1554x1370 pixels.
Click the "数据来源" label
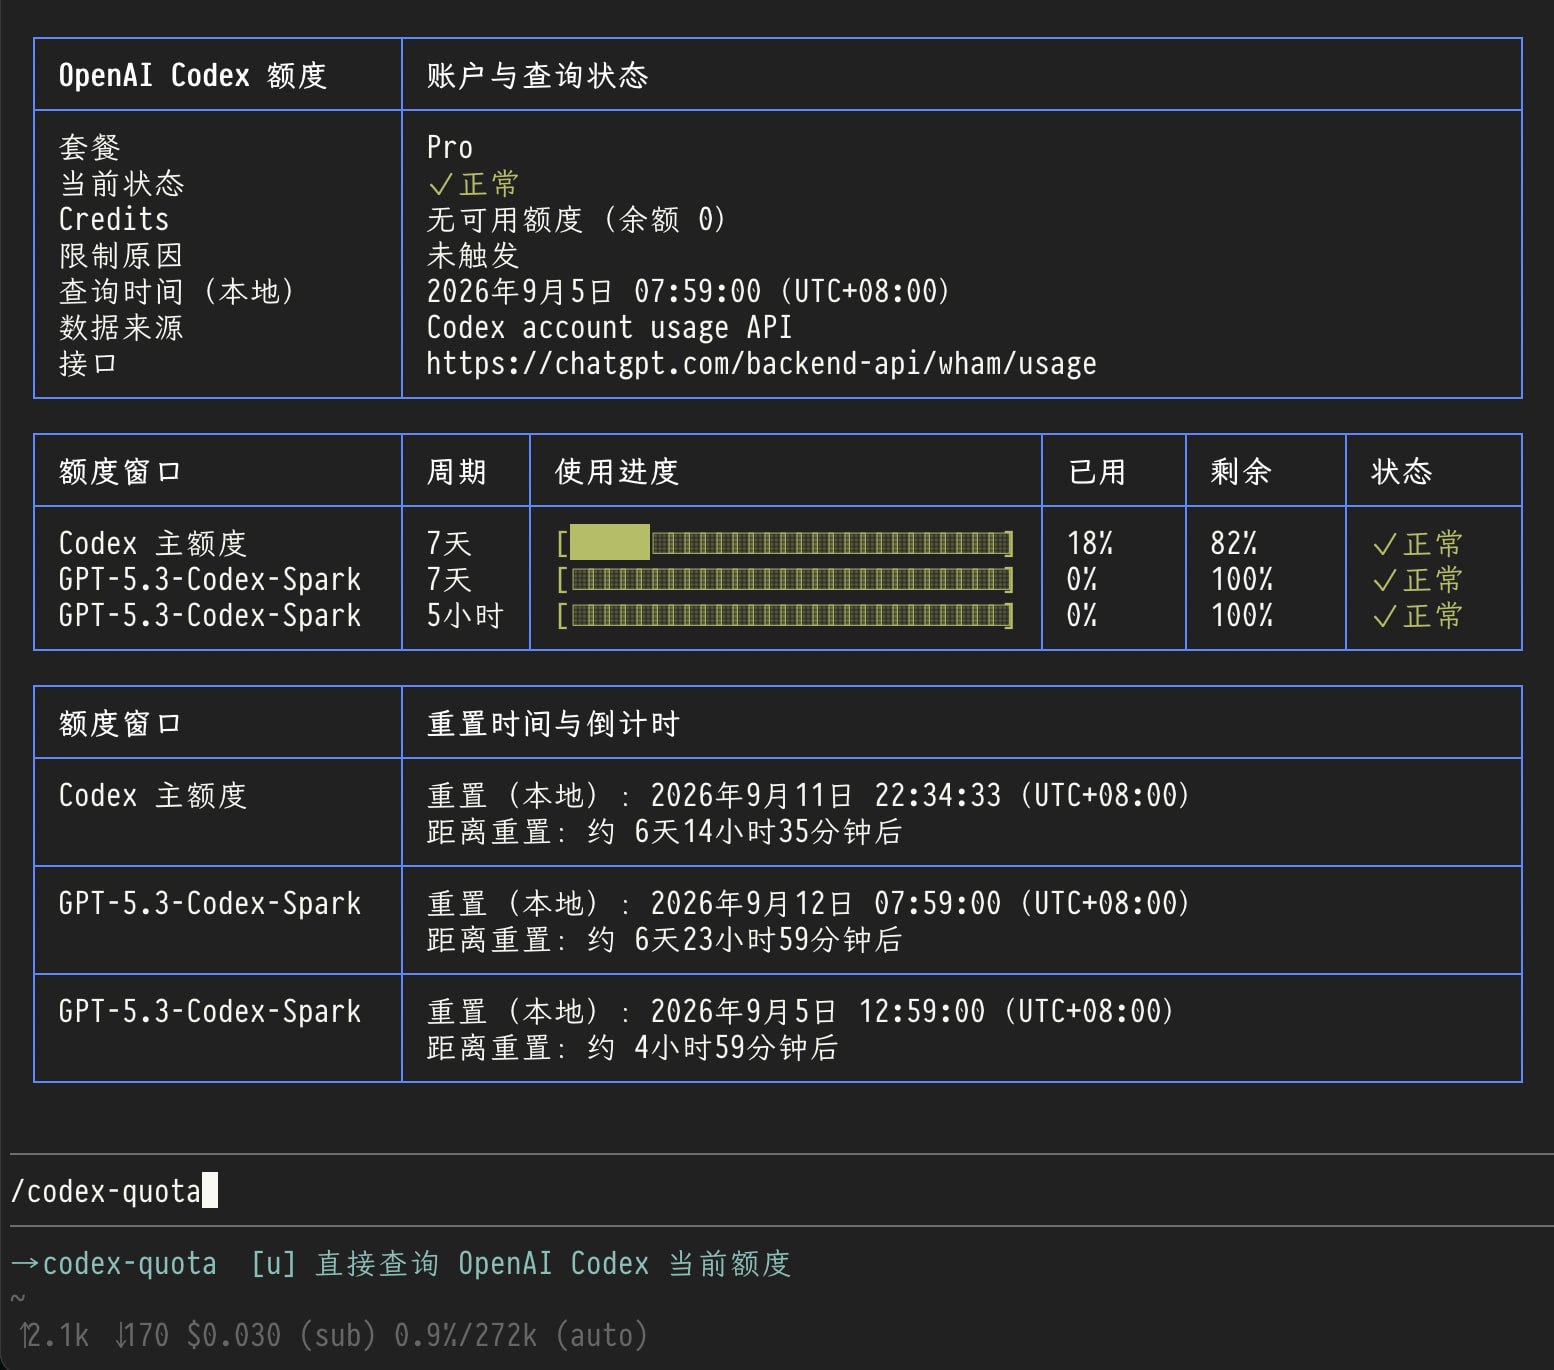click(x=122, y=327)
